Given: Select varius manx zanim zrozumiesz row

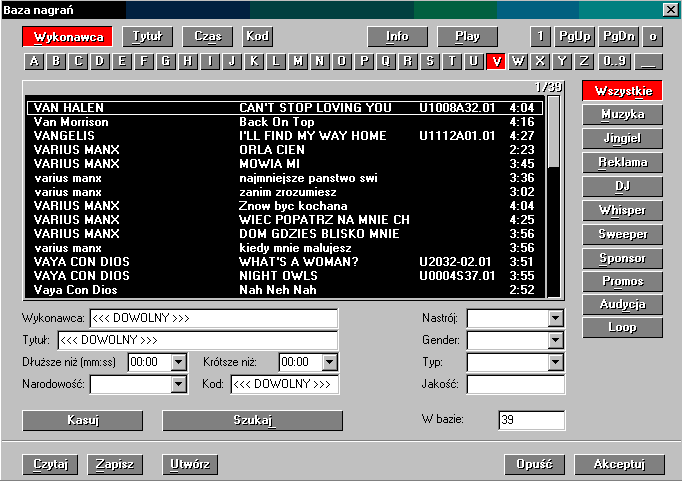Looking at the screenshot, I should pos(285,192).
